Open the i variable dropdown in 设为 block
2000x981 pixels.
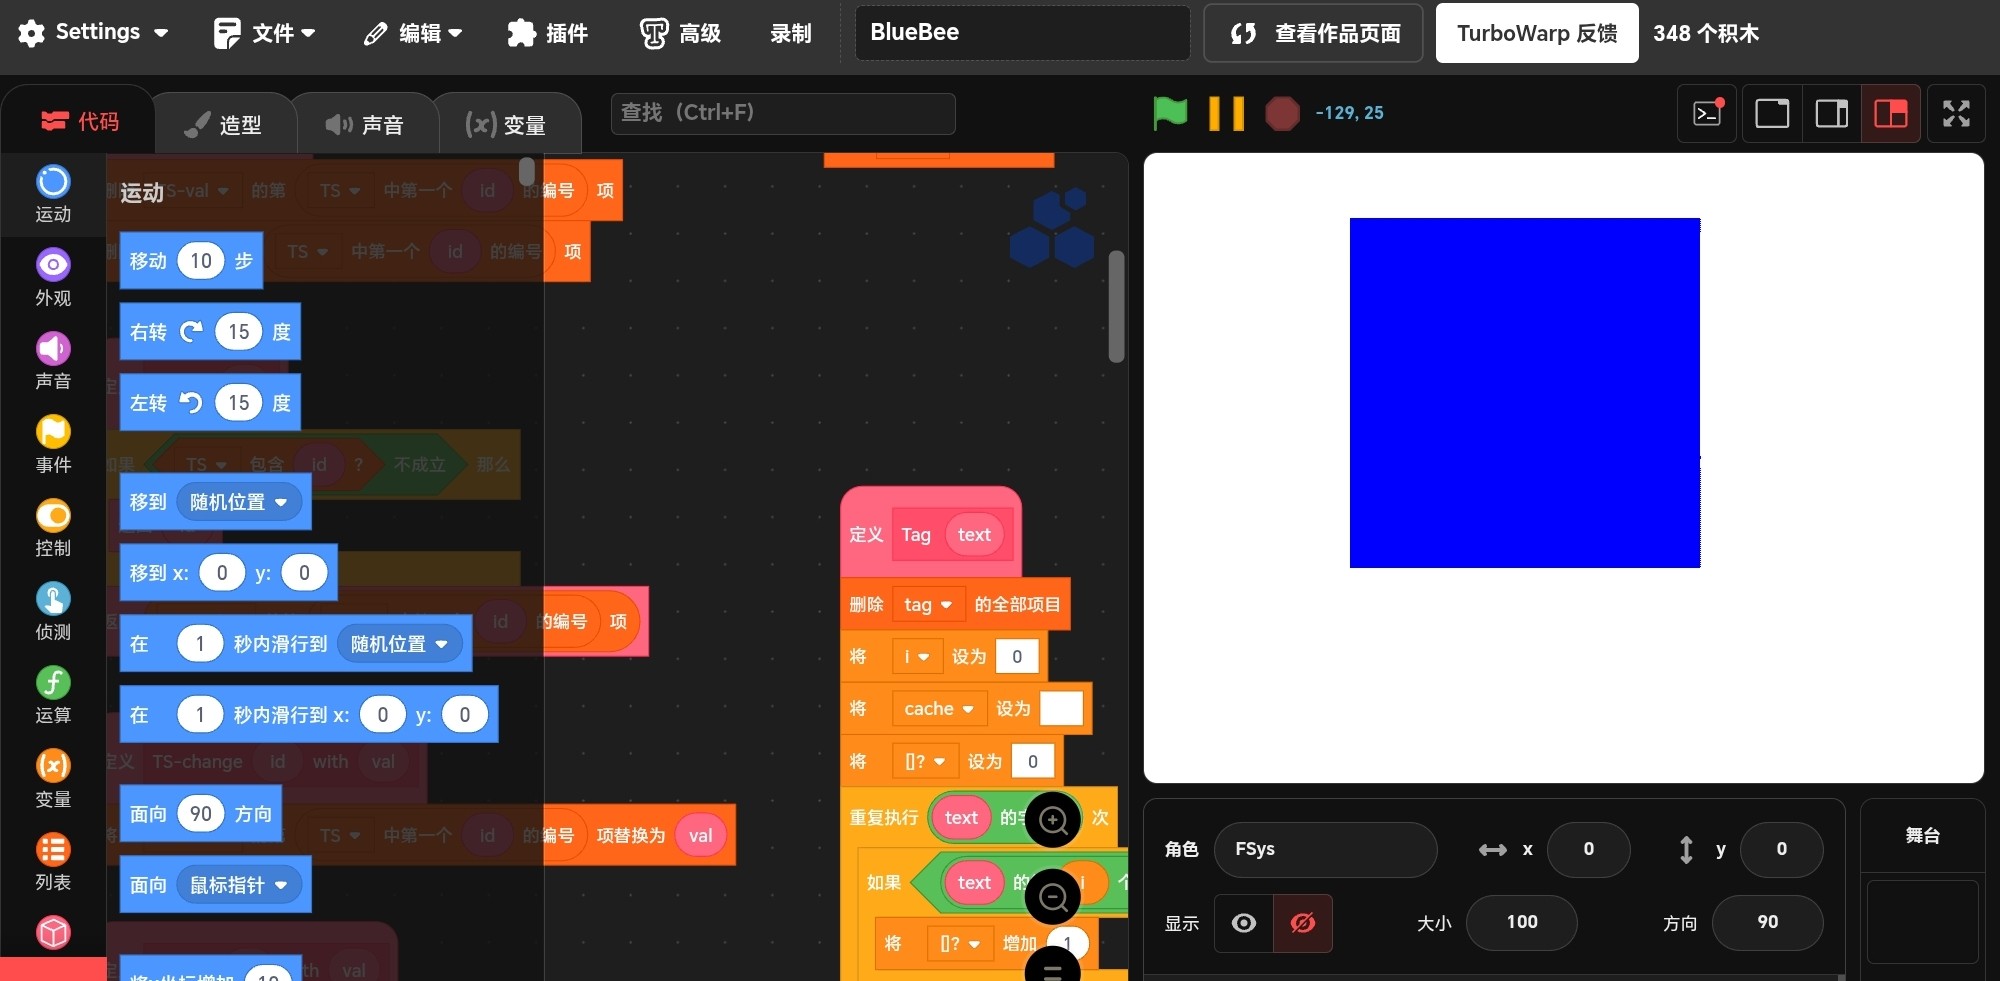click(917, 656)
